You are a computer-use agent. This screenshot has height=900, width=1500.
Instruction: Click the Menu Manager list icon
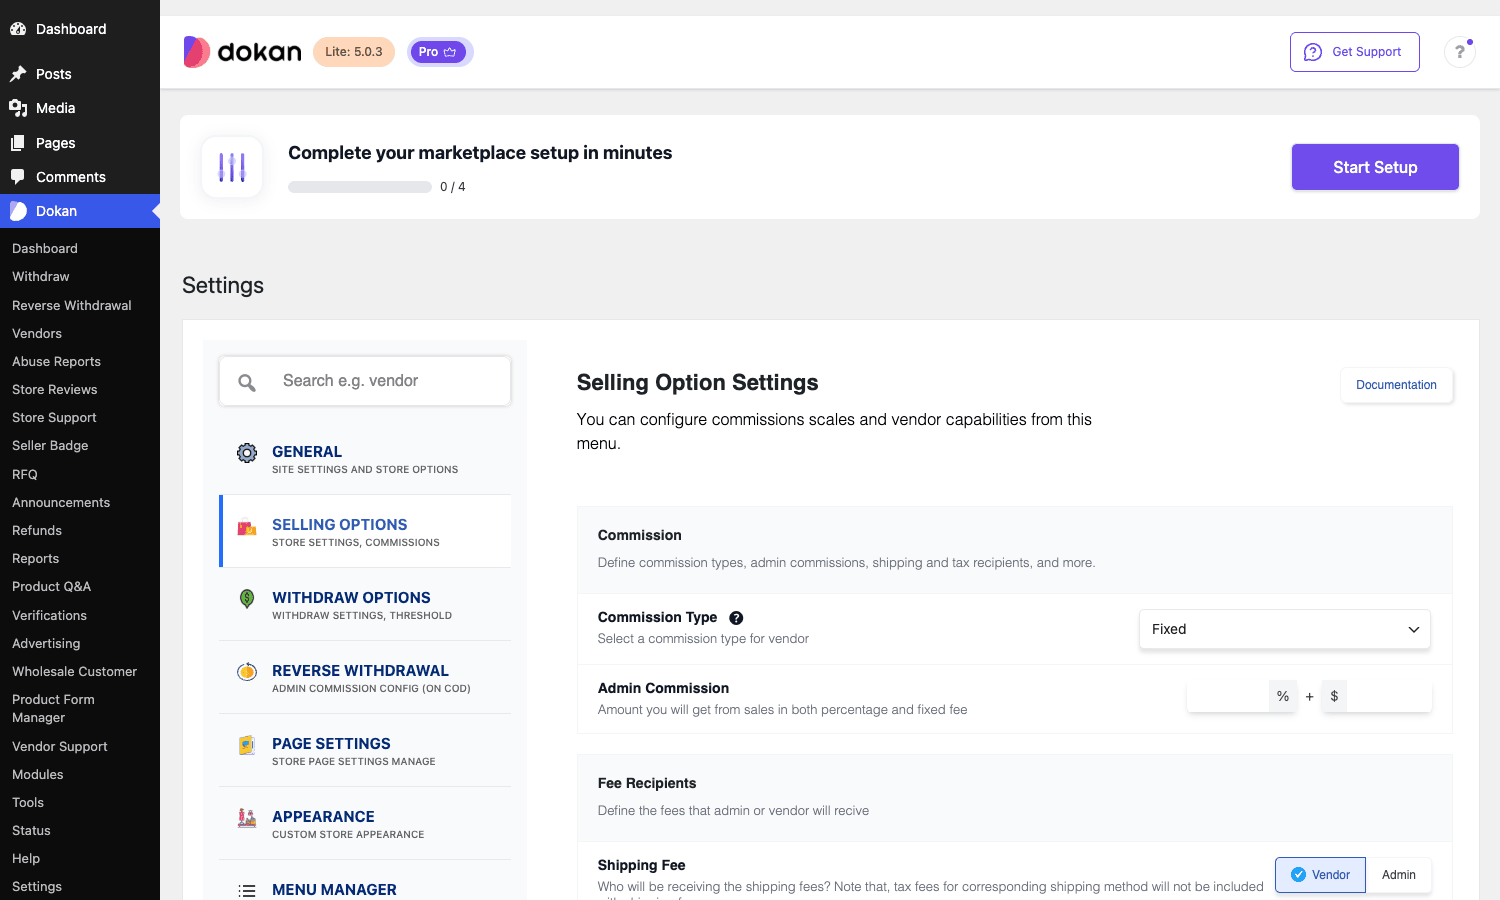tap(247, 890)
